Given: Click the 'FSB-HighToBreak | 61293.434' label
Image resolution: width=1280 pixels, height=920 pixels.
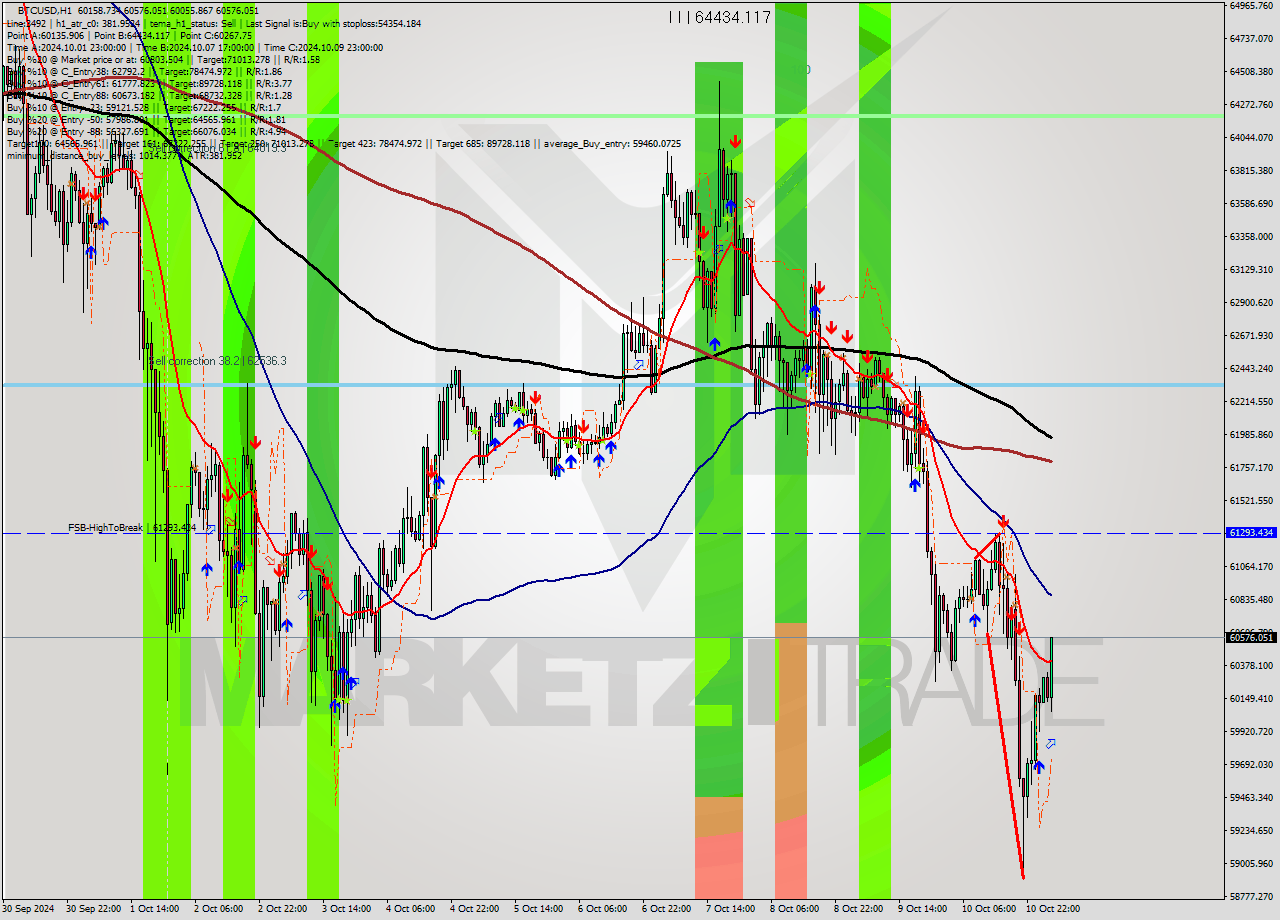Looking at the screenshot, I should (x=132, y=527).
